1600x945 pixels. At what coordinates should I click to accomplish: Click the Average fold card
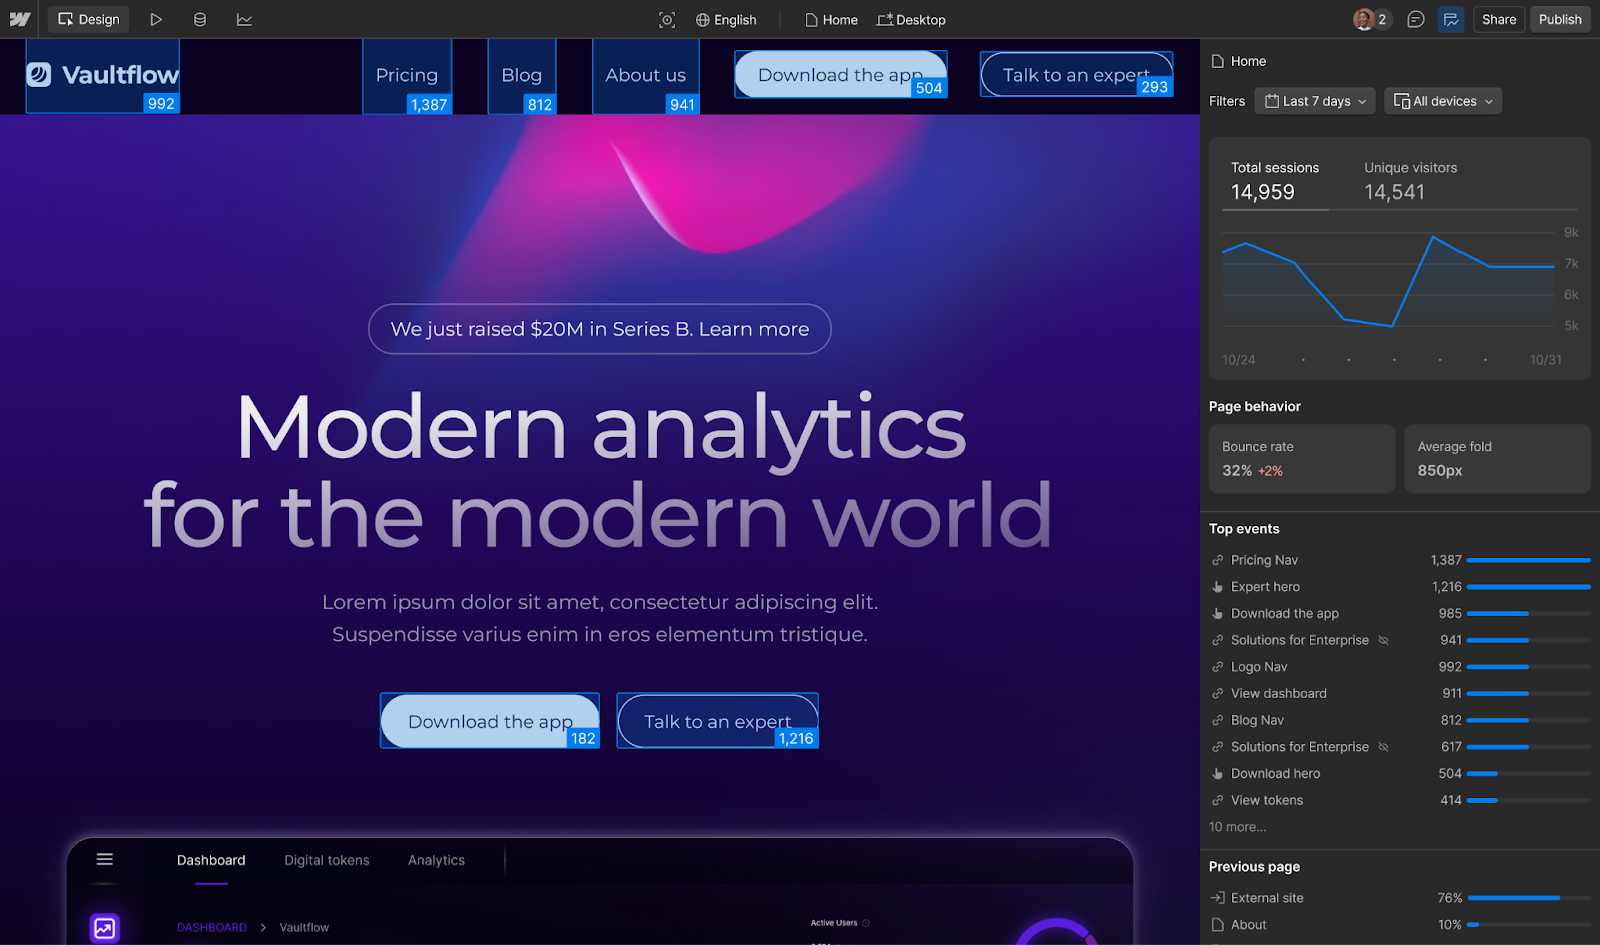[x=1497, y=459]
